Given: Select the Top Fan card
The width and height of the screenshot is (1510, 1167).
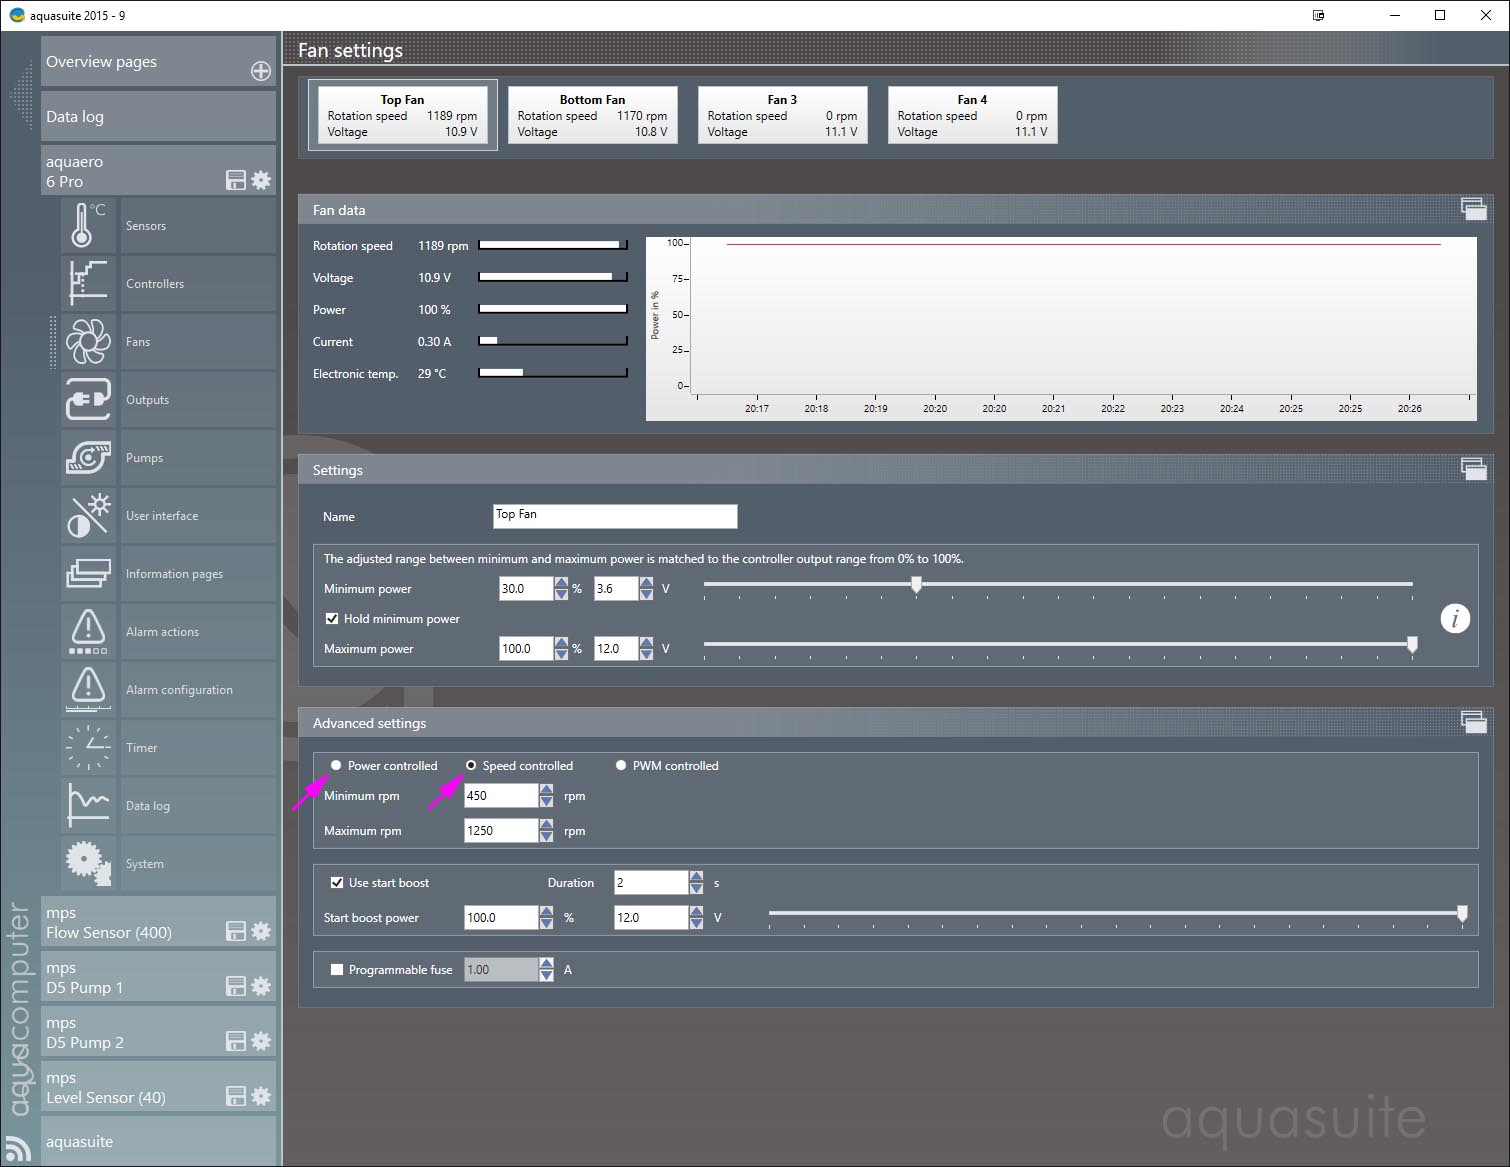Looking at the screenshot, I should (x=402, y=115).
